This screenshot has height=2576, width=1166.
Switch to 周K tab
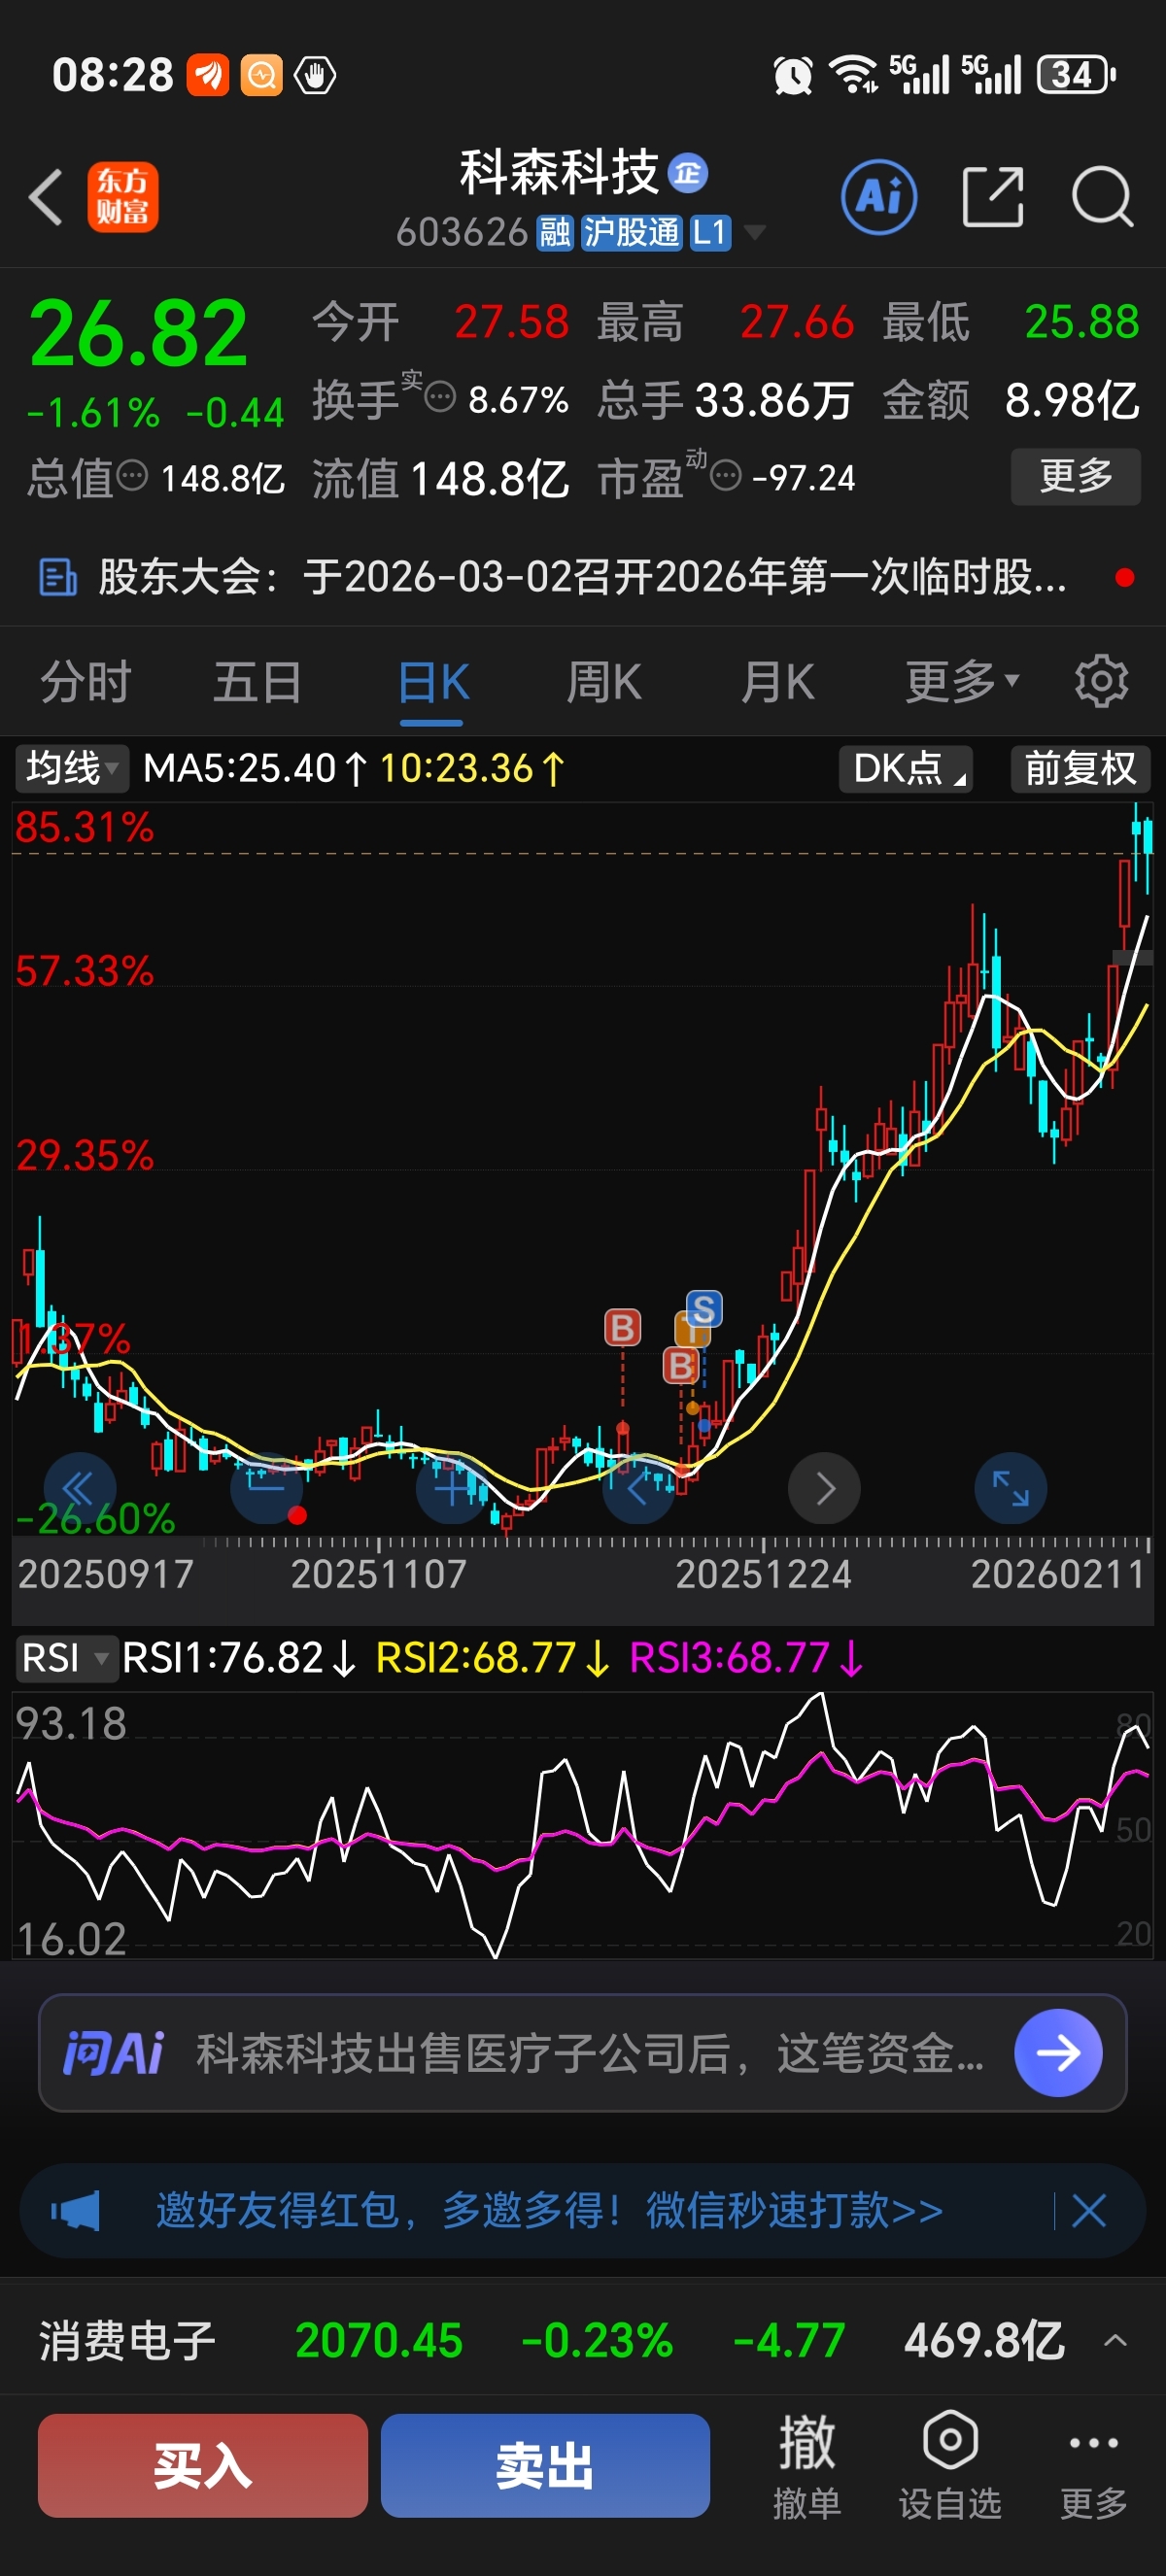(604, 682)
